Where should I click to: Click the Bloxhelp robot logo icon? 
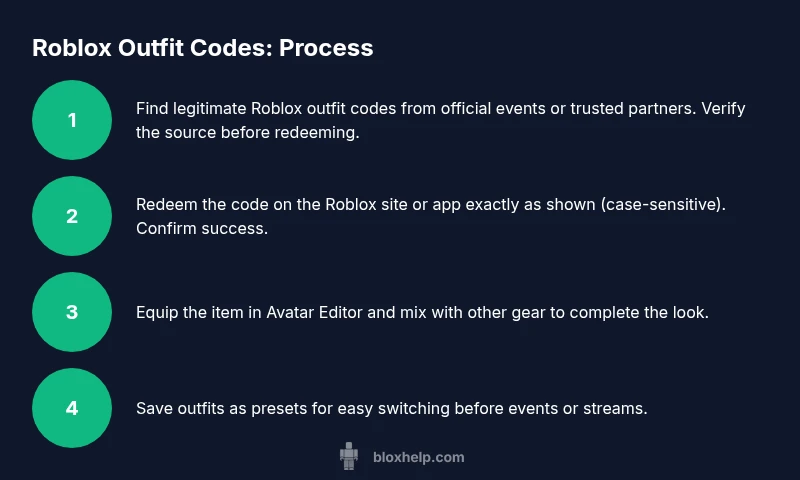coord(349,457)
